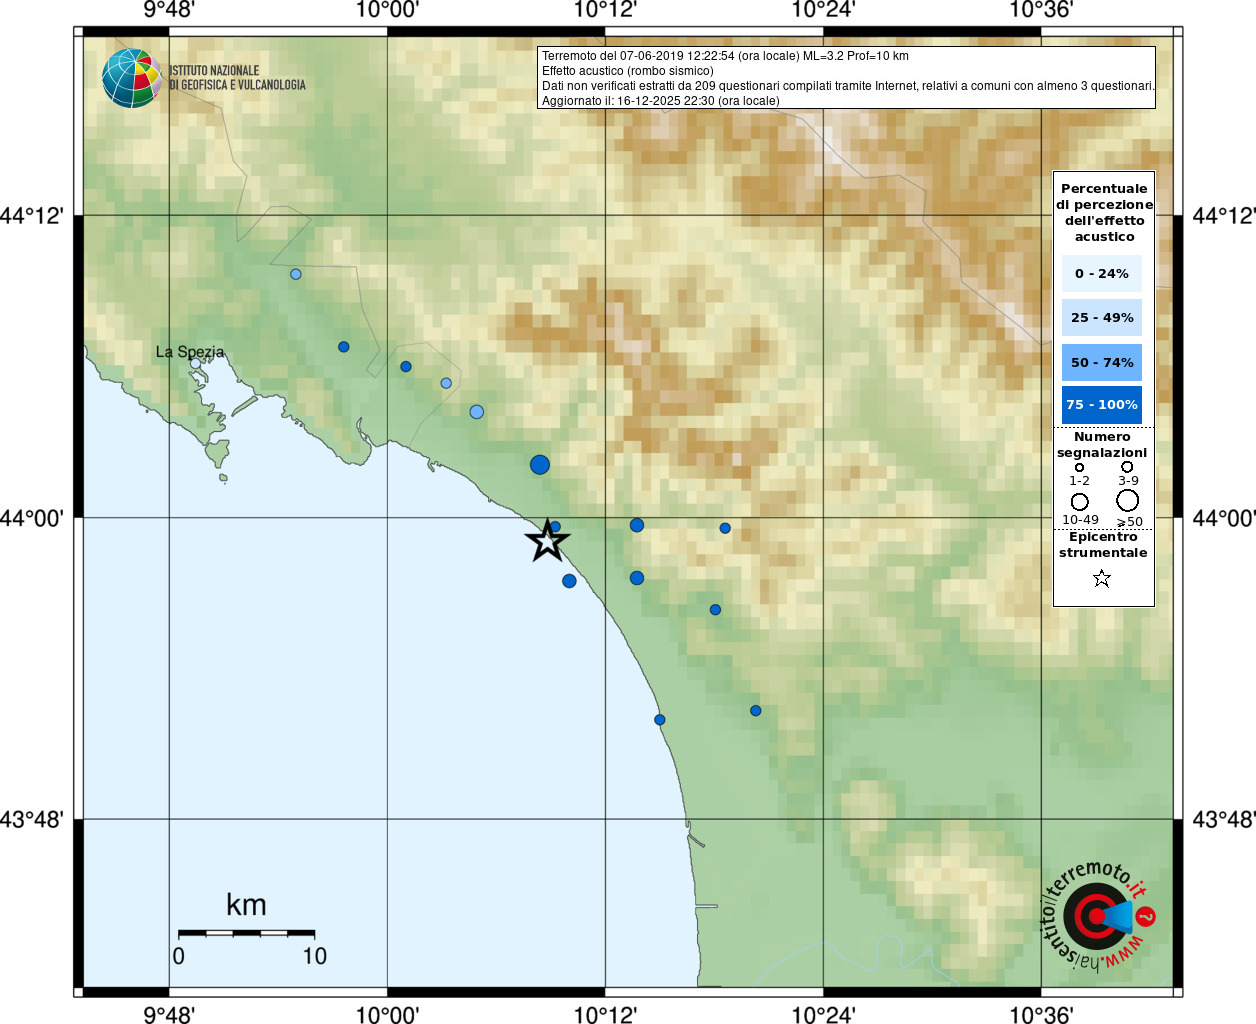This screenshot has height=1024, width=1256.
Task: Click the coastal dot just south of epicenter star
Action: tap(569, 581)
